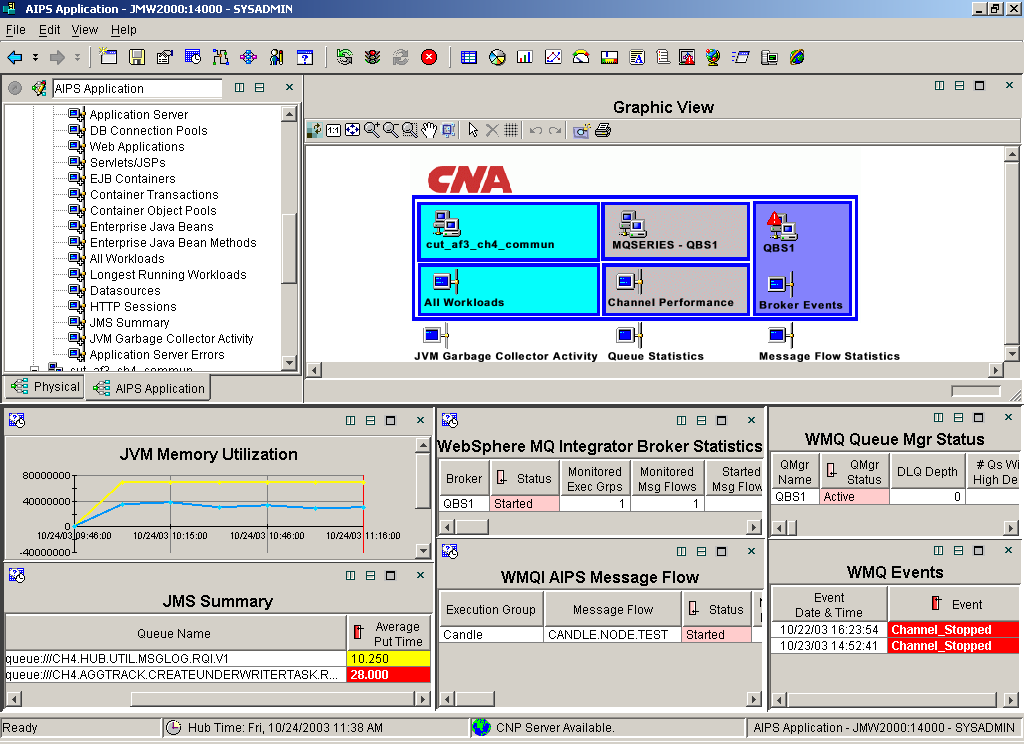Click the navigator tree scroll down arrow
The image size is (1024, 744).
click(289, 363)
